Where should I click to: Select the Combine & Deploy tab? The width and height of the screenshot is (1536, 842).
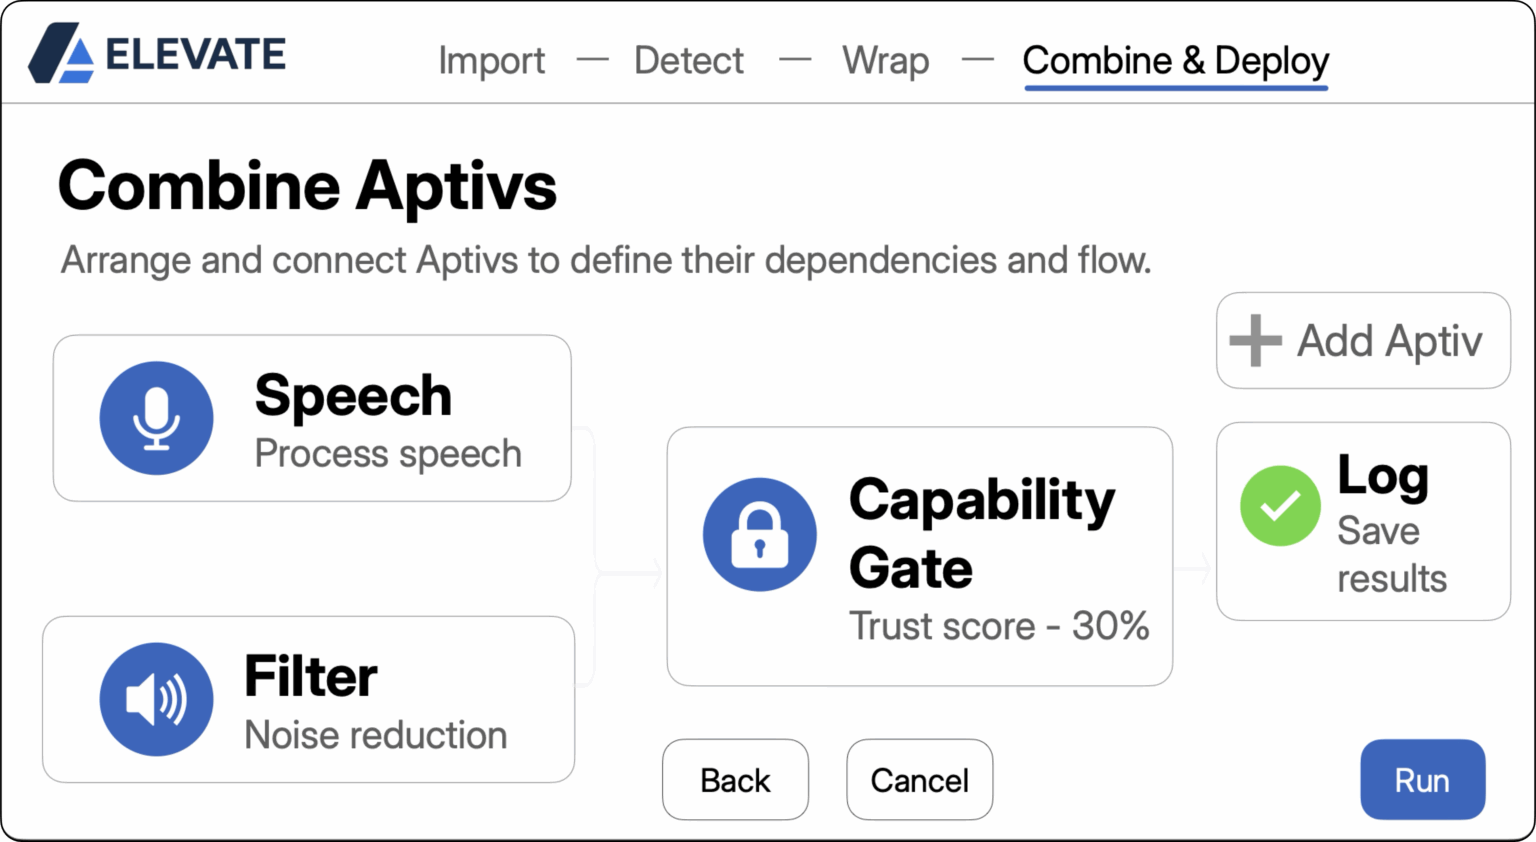coord(1175,61)
